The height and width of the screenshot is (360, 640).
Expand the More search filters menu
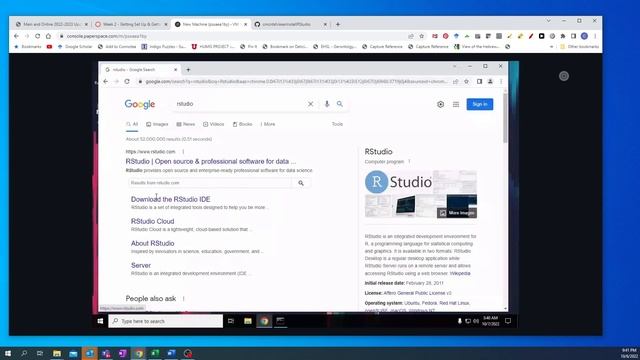[268, 124]
